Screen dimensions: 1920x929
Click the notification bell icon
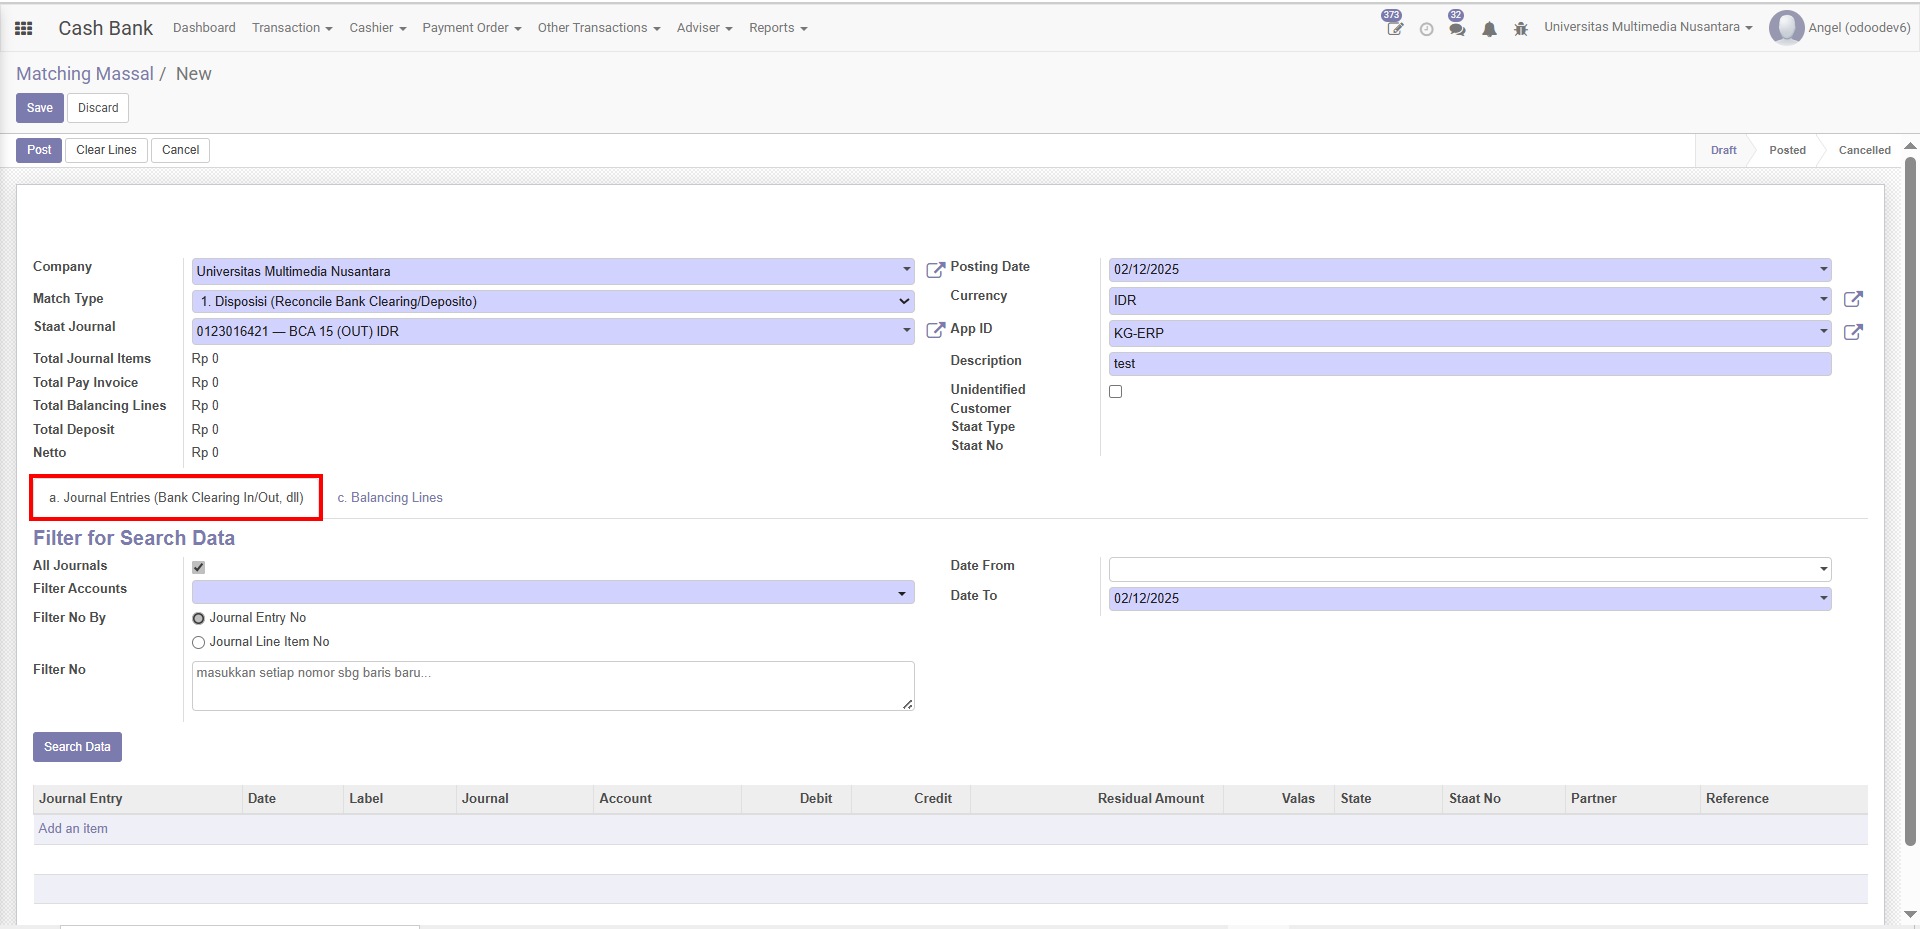[x=1489, y=29]
